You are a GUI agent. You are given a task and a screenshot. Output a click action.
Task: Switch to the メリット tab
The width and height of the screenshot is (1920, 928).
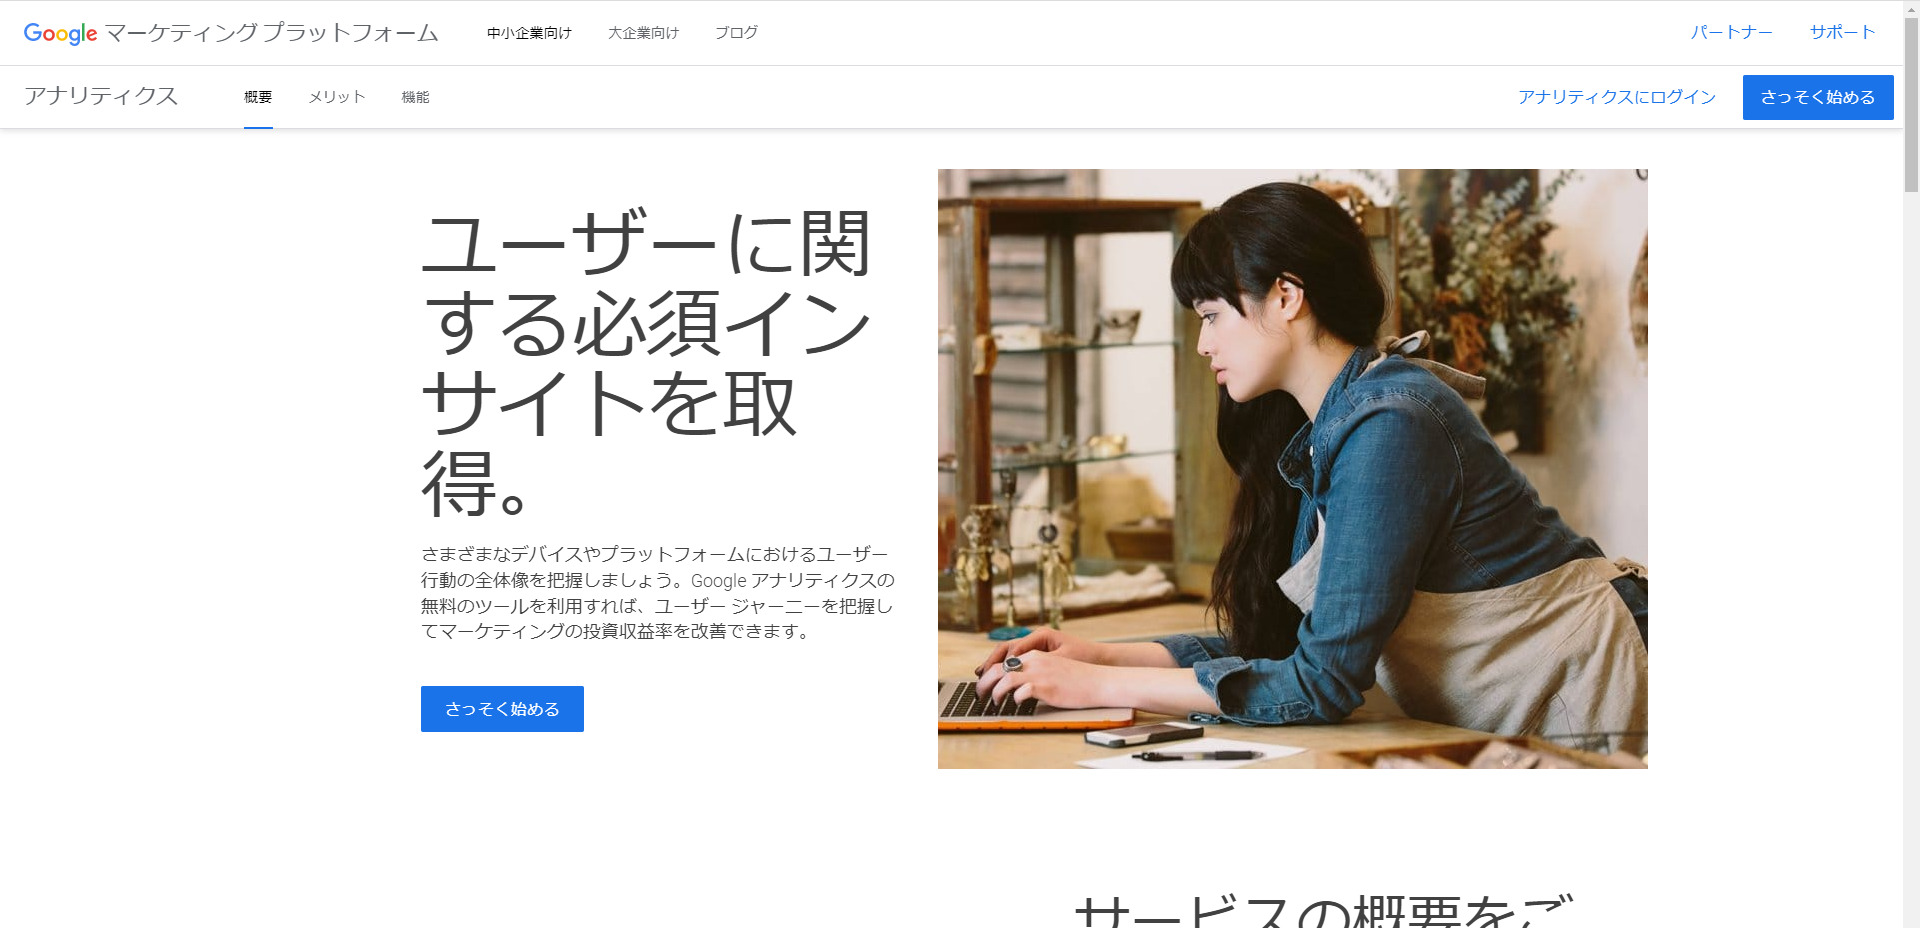(337, 97)
